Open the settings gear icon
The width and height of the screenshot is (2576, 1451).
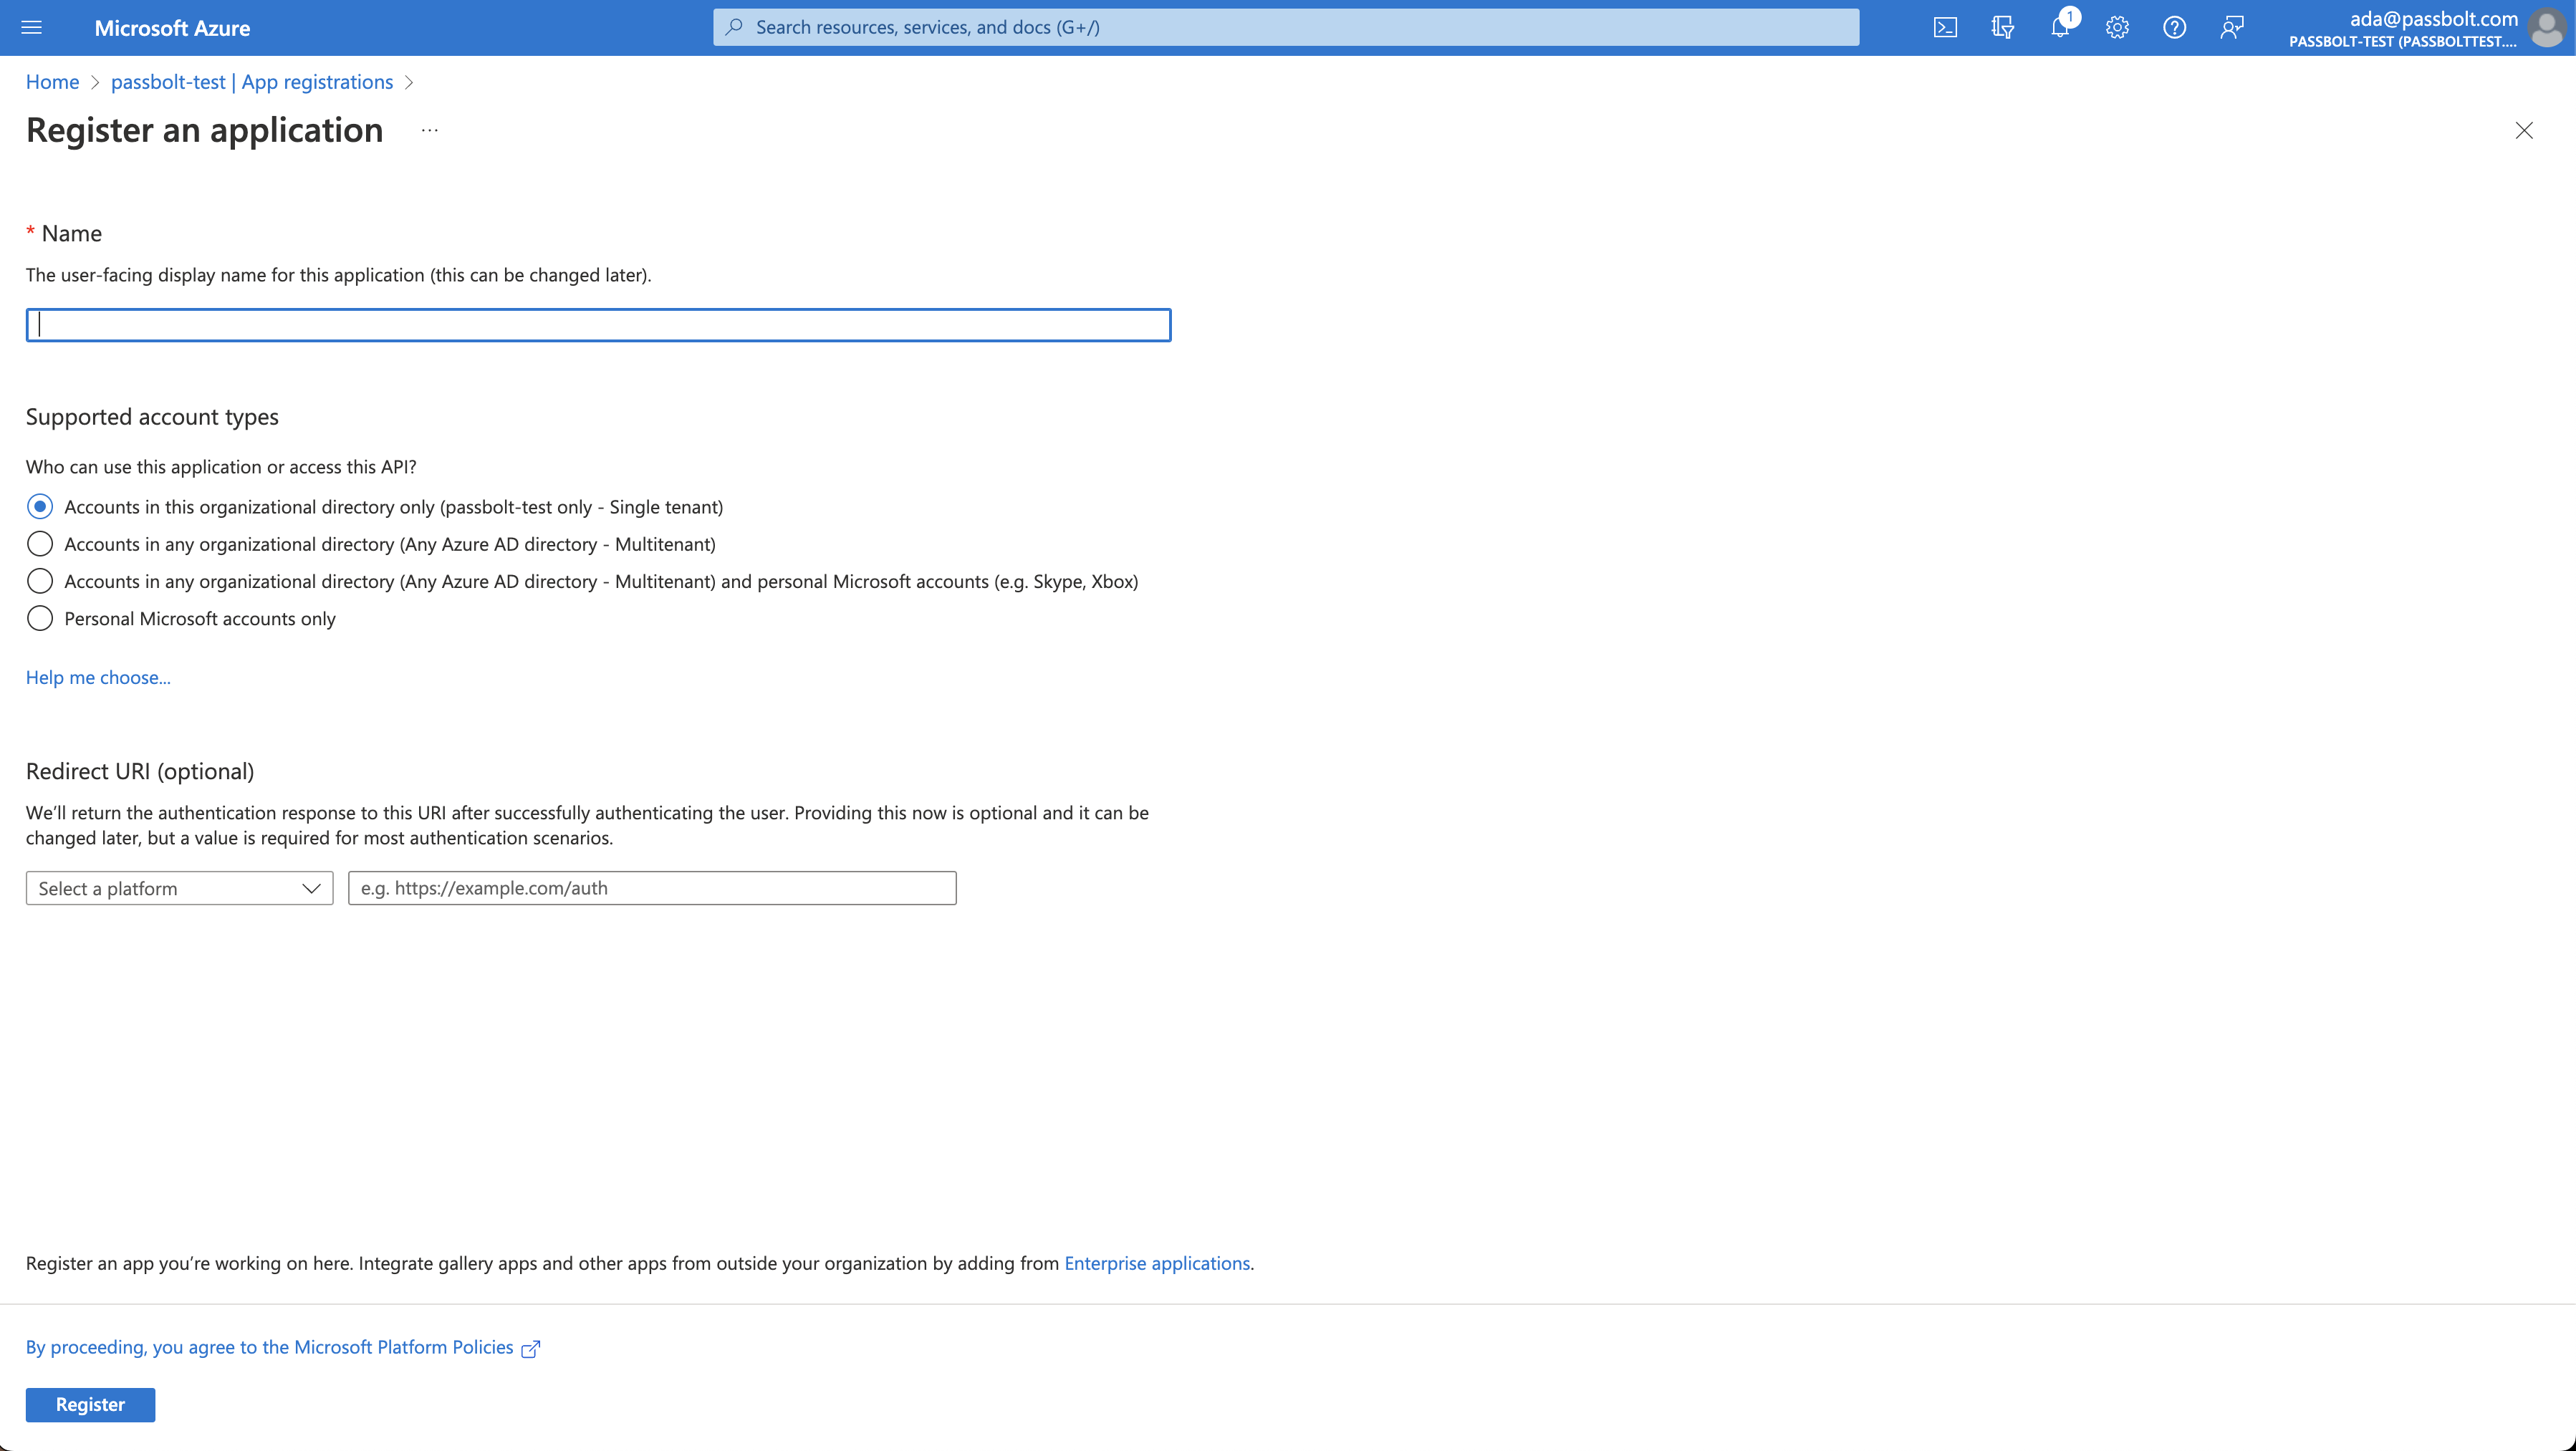[x=2118, y=26]
